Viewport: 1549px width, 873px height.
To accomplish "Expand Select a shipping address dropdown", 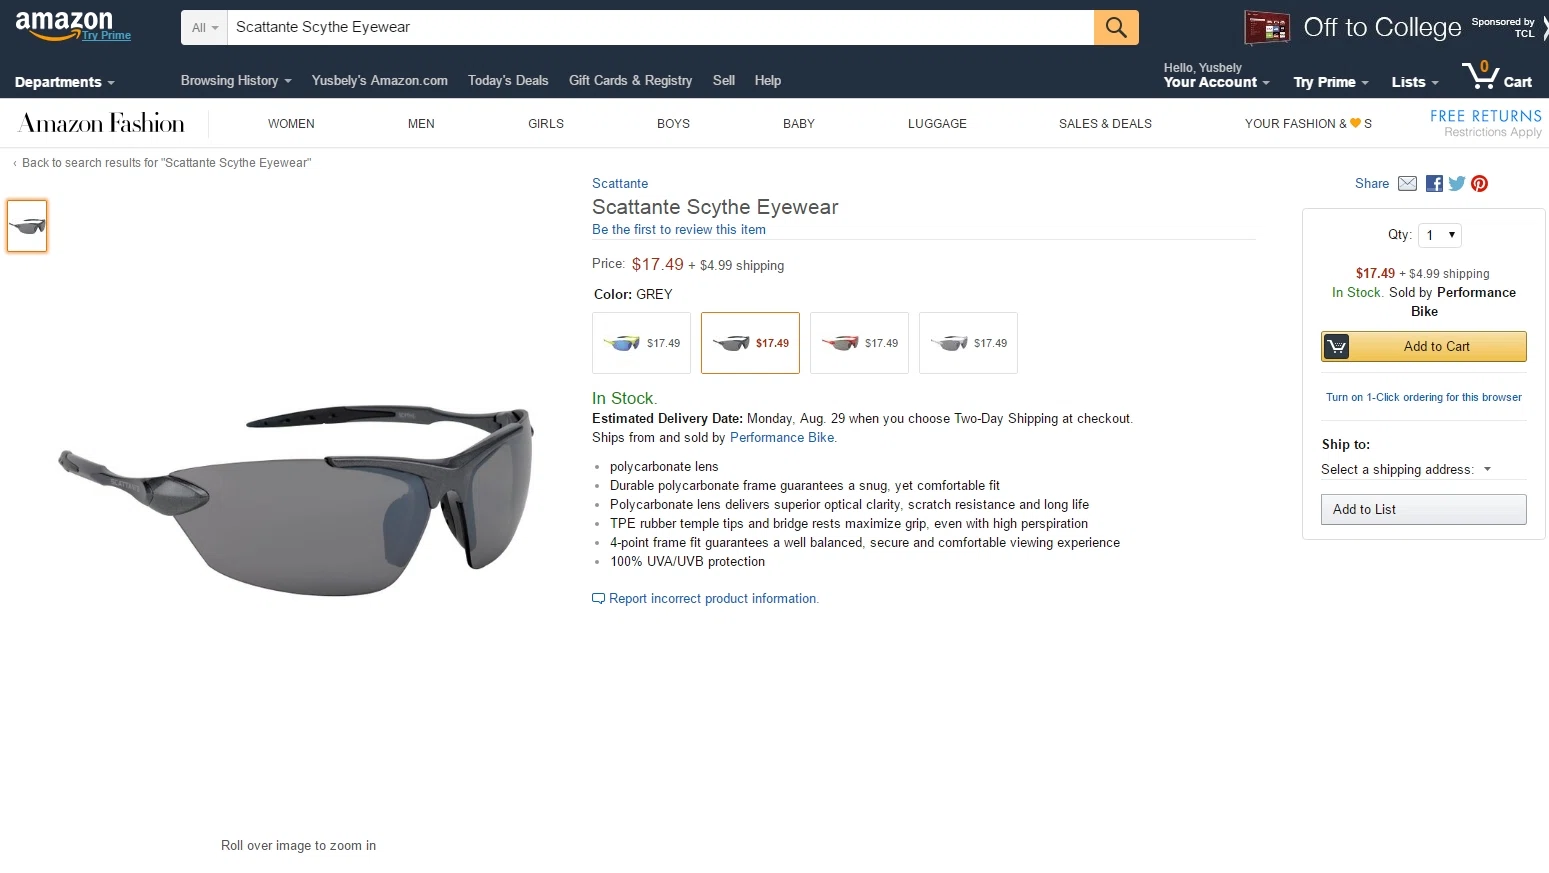I will click(1406, 469).
